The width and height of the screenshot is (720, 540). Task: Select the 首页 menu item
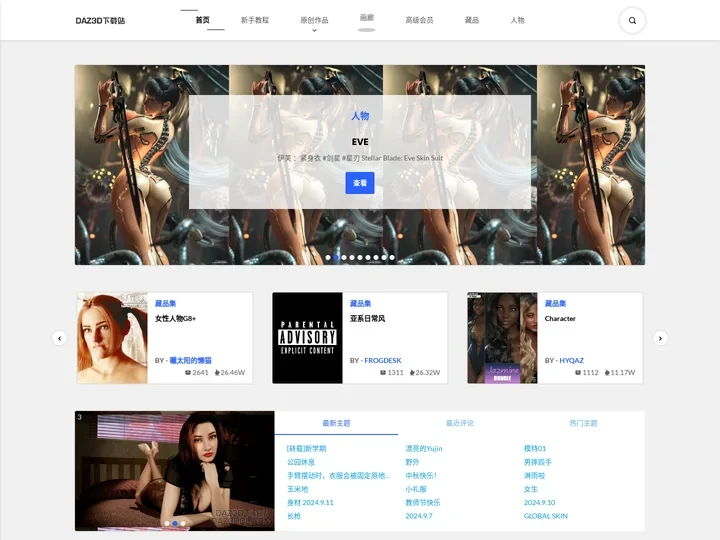coord(202,20)
